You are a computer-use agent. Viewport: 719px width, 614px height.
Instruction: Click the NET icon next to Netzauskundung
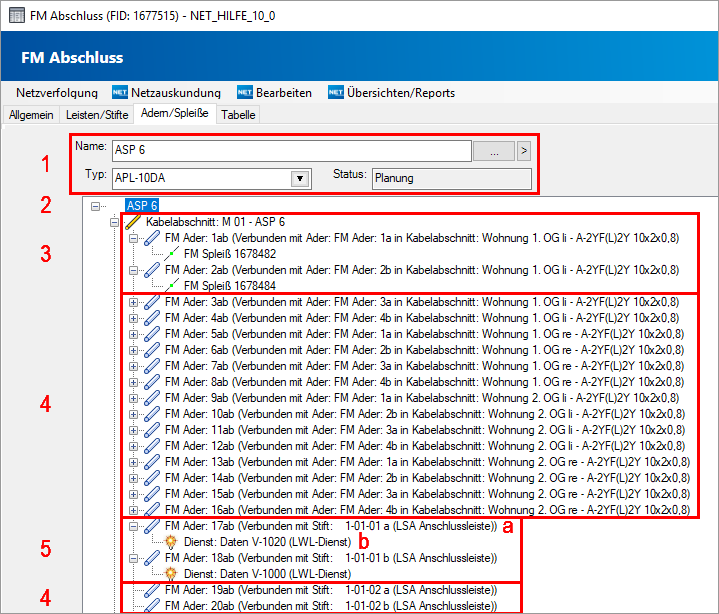pos(121,93)
